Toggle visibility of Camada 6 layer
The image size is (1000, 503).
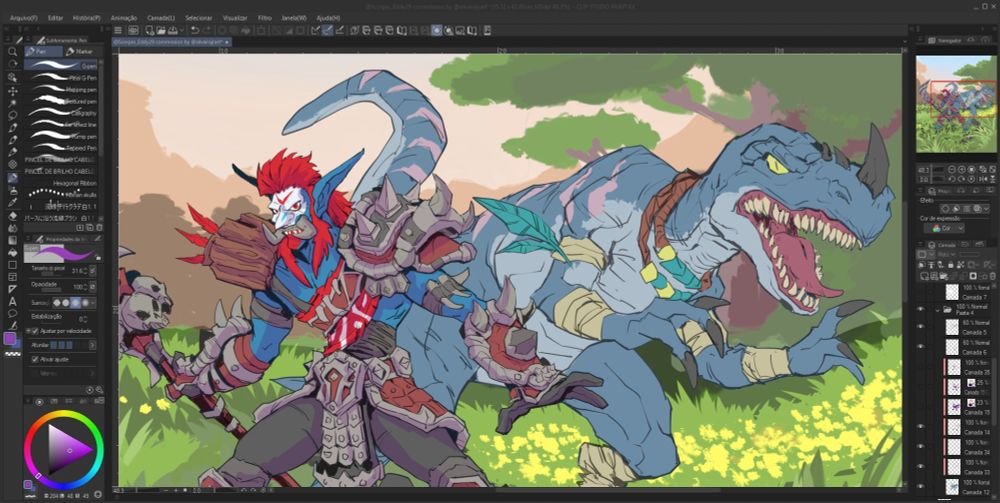click(x=920, y=347)
